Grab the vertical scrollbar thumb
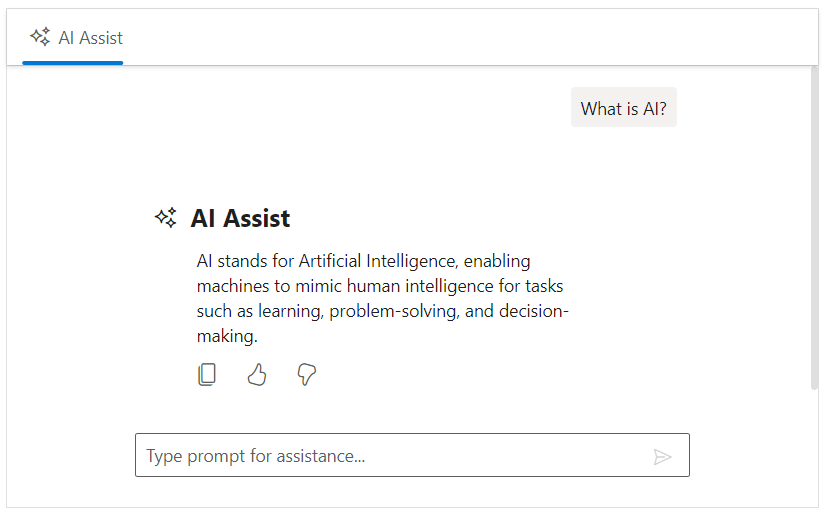Image resolution: width=826 pixels, height=513 pixels. click(x=814, y=228)
